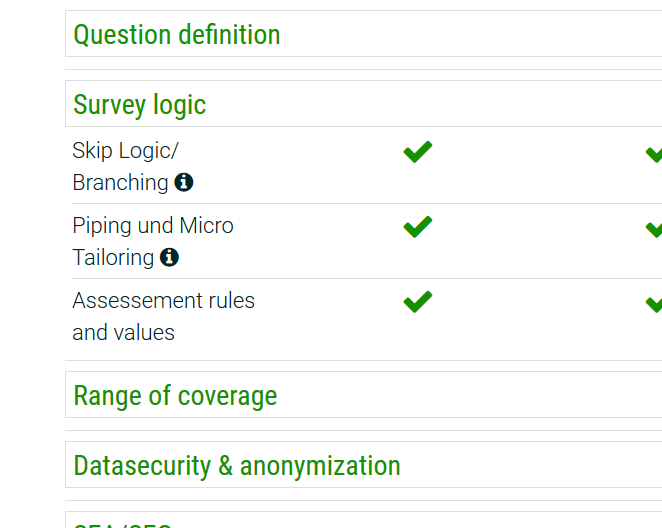
Task: Click first-column checkmark for Assessement rules
Action: (x=417, y=301)
